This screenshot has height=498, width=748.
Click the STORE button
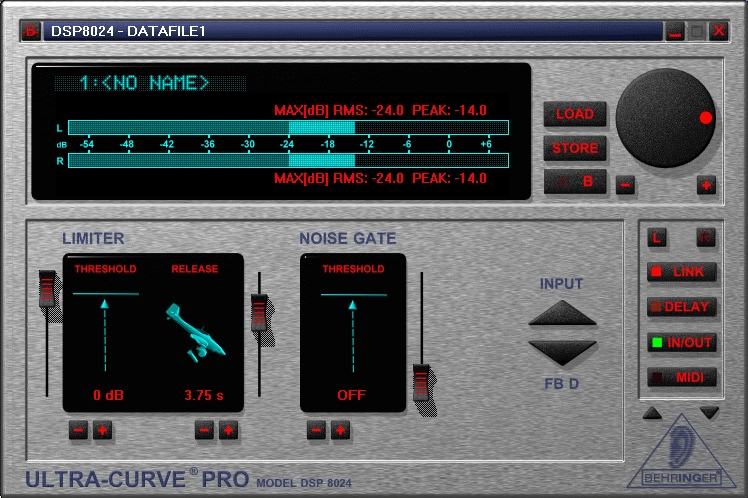pos(575,148)
